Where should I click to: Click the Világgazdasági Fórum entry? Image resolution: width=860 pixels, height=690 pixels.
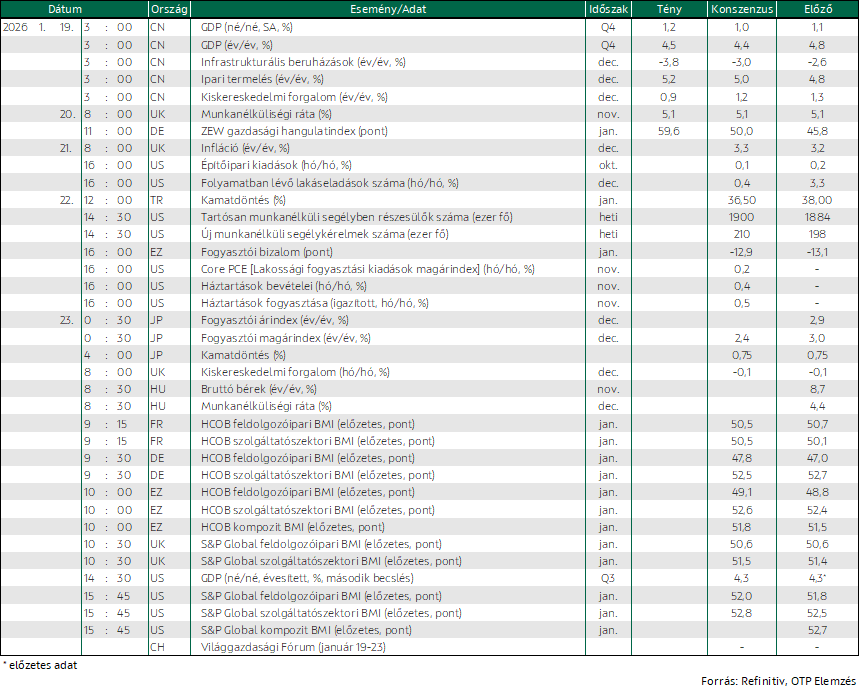click(293, 647)
